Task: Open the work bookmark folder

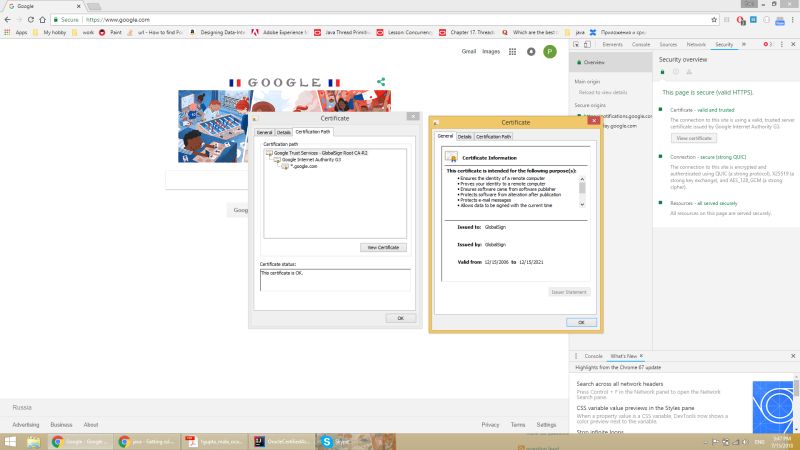Action: [83, 32]
